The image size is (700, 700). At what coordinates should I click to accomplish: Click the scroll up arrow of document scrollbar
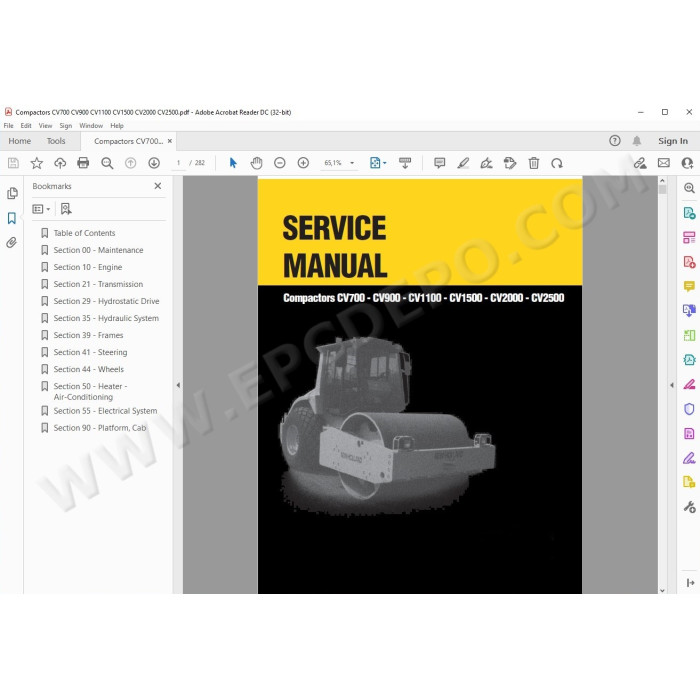click(x=662, y=181)
